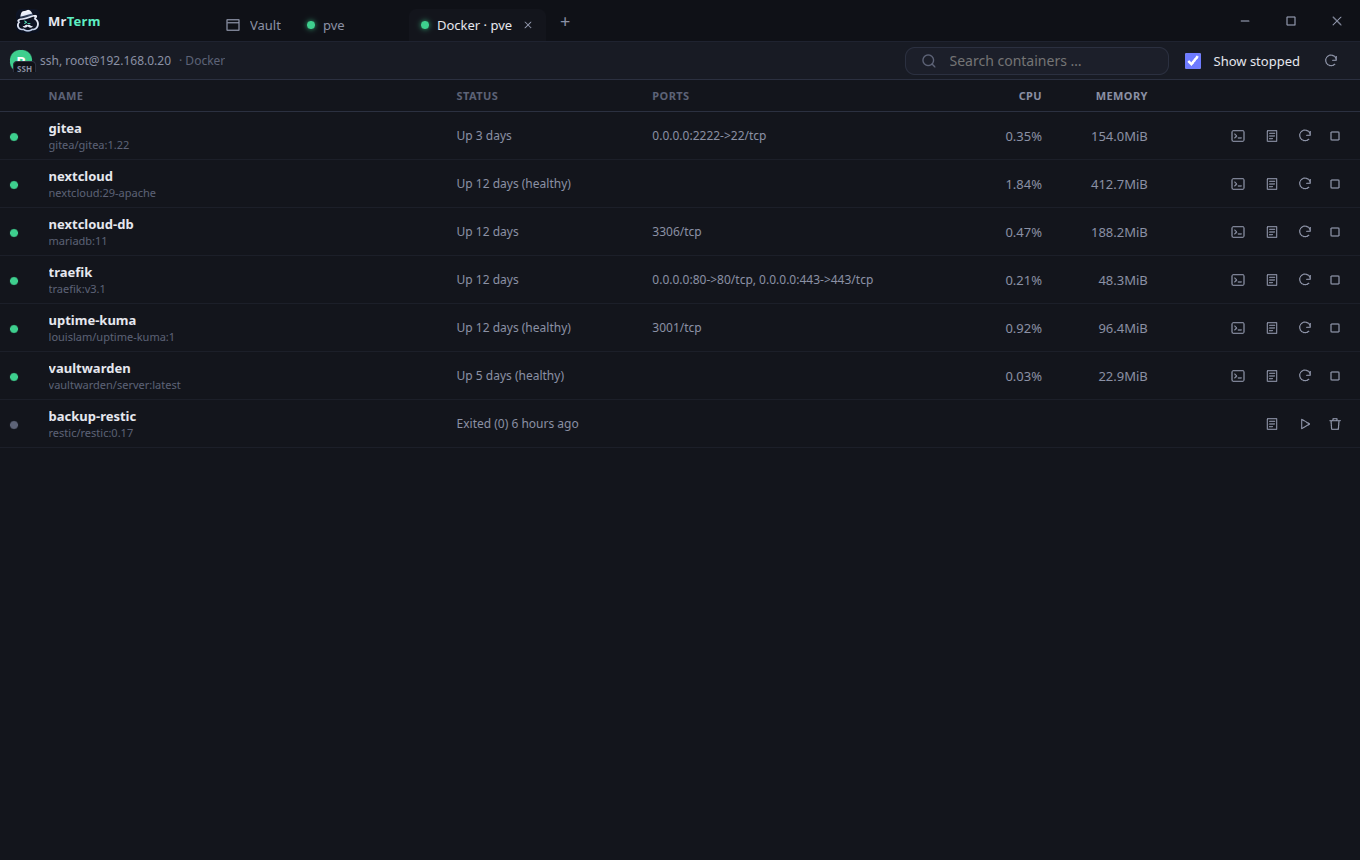The width and height of the screenshot is (1360, 860).
Task: Click the SSH connection avatar badge
Action: coord(21,61)
